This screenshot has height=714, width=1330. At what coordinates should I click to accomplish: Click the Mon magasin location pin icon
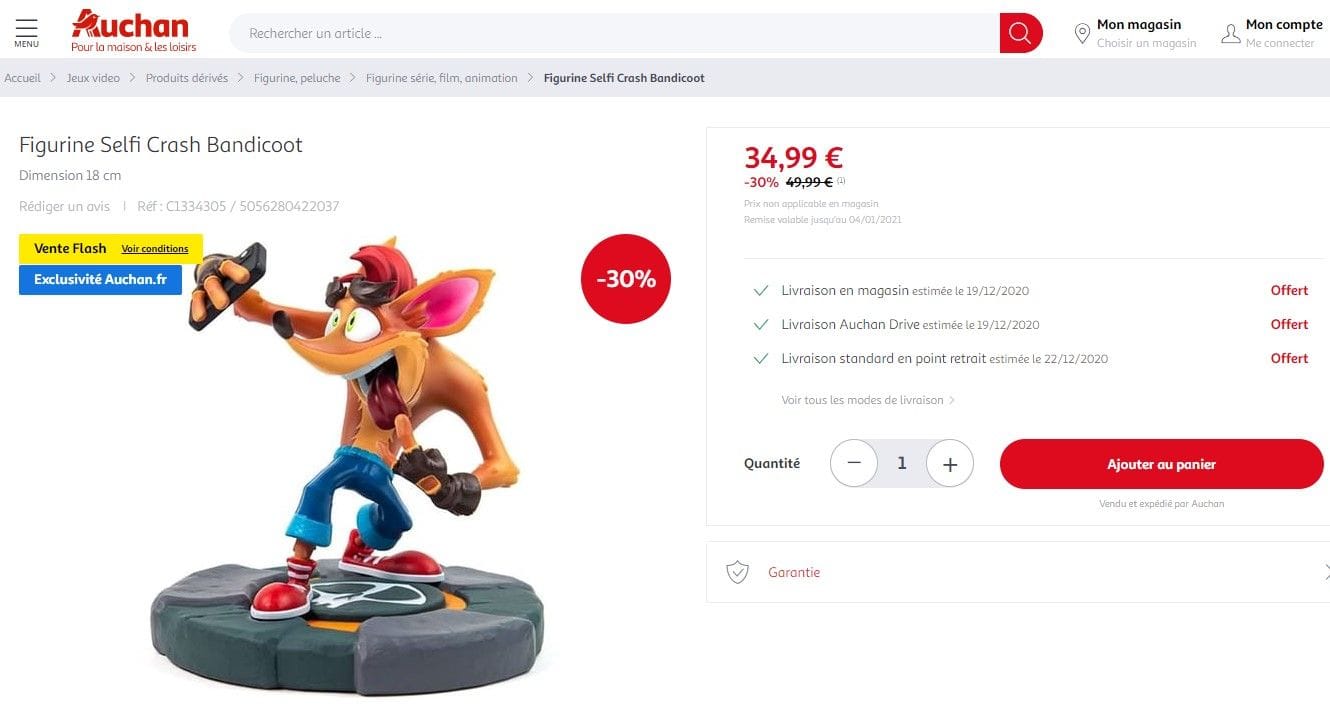tap(1081, 34)
